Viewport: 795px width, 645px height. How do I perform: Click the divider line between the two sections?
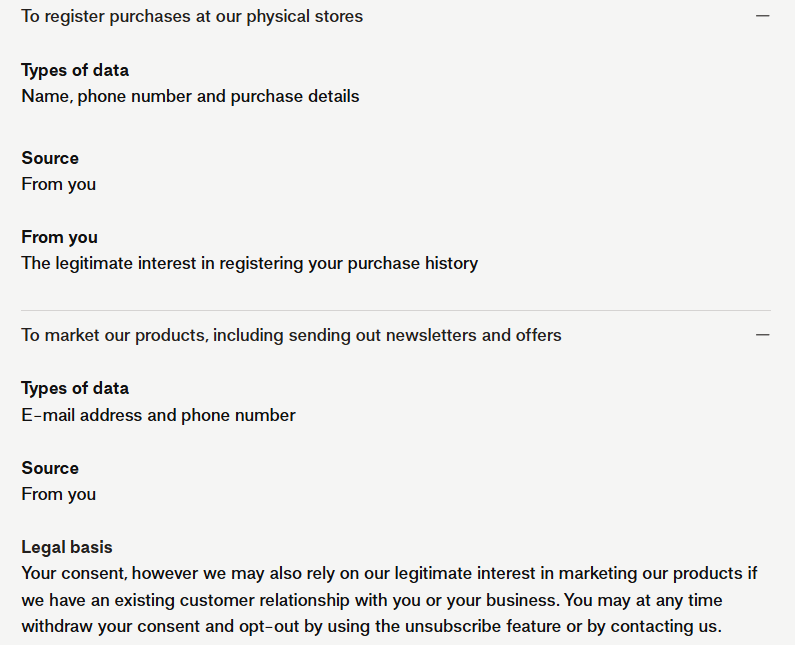pos(396,310)
